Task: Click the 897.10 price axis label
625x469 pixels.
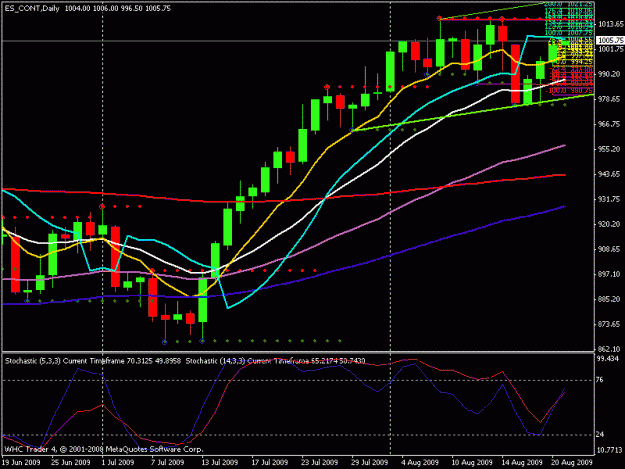Action: pos(609,274)
